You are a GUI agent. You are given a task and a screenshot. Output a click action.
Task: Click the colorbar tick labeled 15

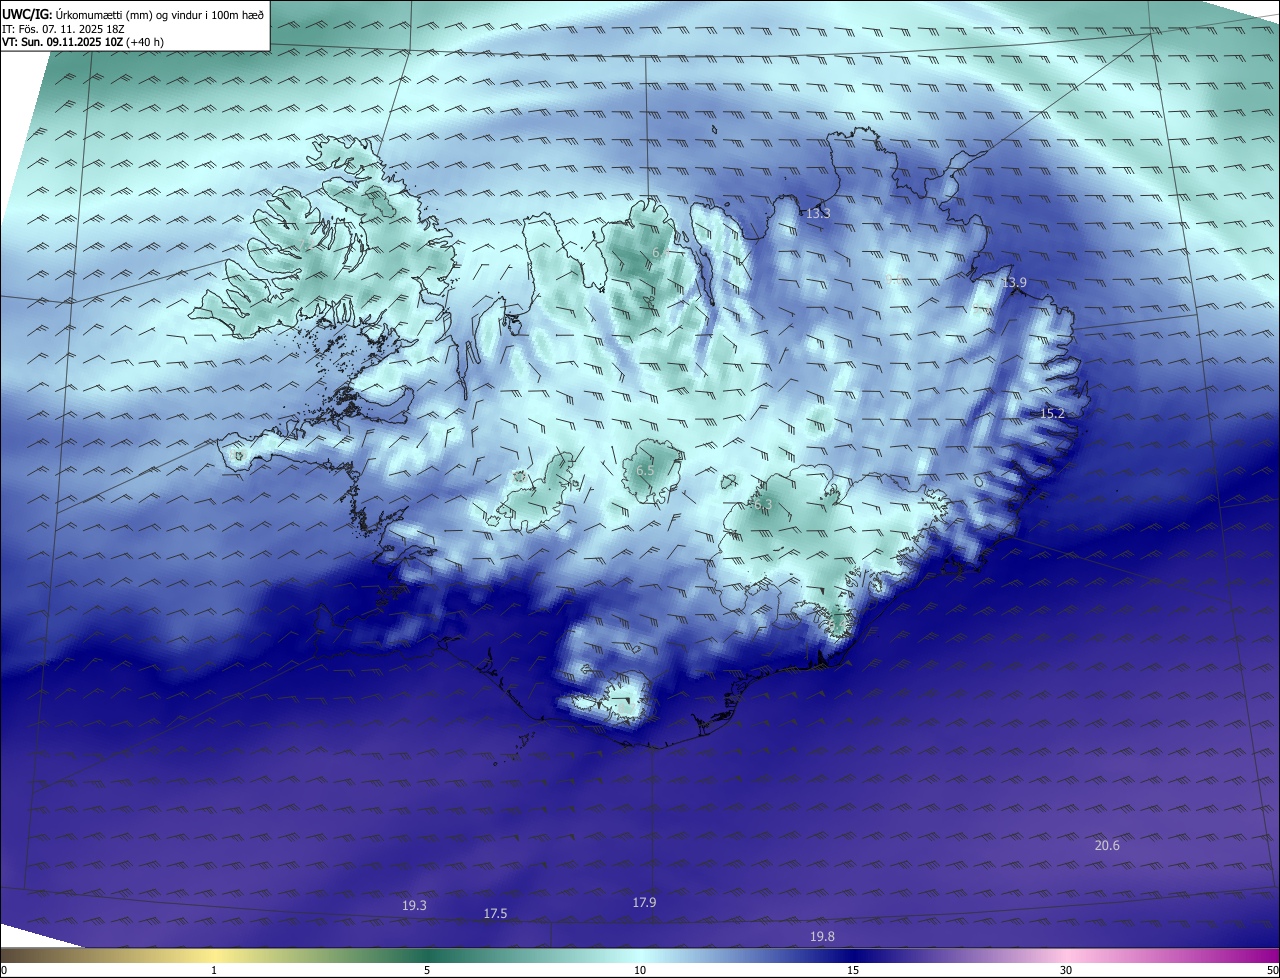853,970
